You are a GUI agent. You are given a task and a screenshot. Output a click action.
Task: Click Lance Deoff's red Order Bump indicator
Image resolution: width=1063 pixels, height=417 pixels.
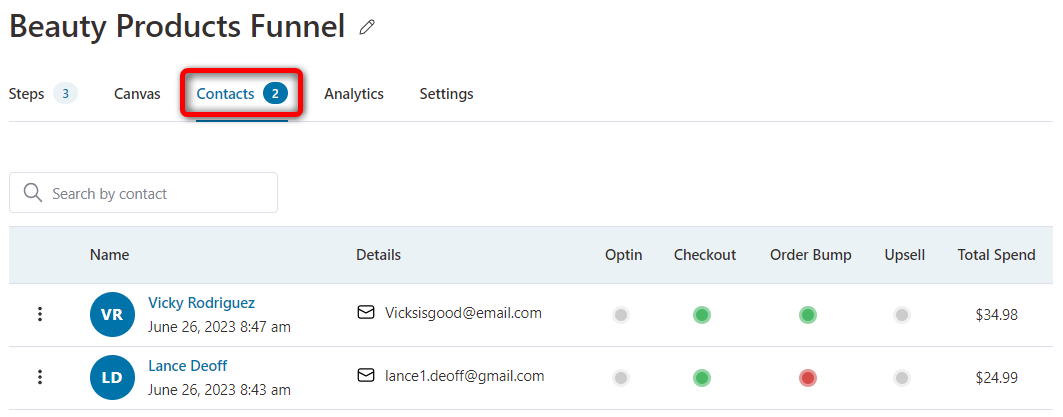(807, 378)
